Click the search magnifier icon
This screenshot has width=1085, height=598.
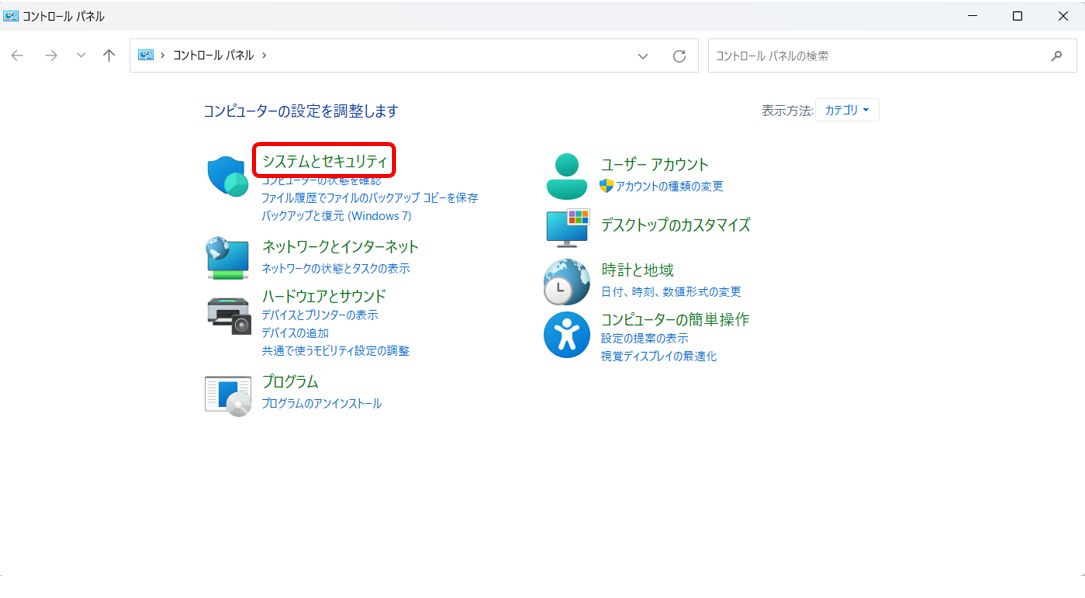point(1057,56)
